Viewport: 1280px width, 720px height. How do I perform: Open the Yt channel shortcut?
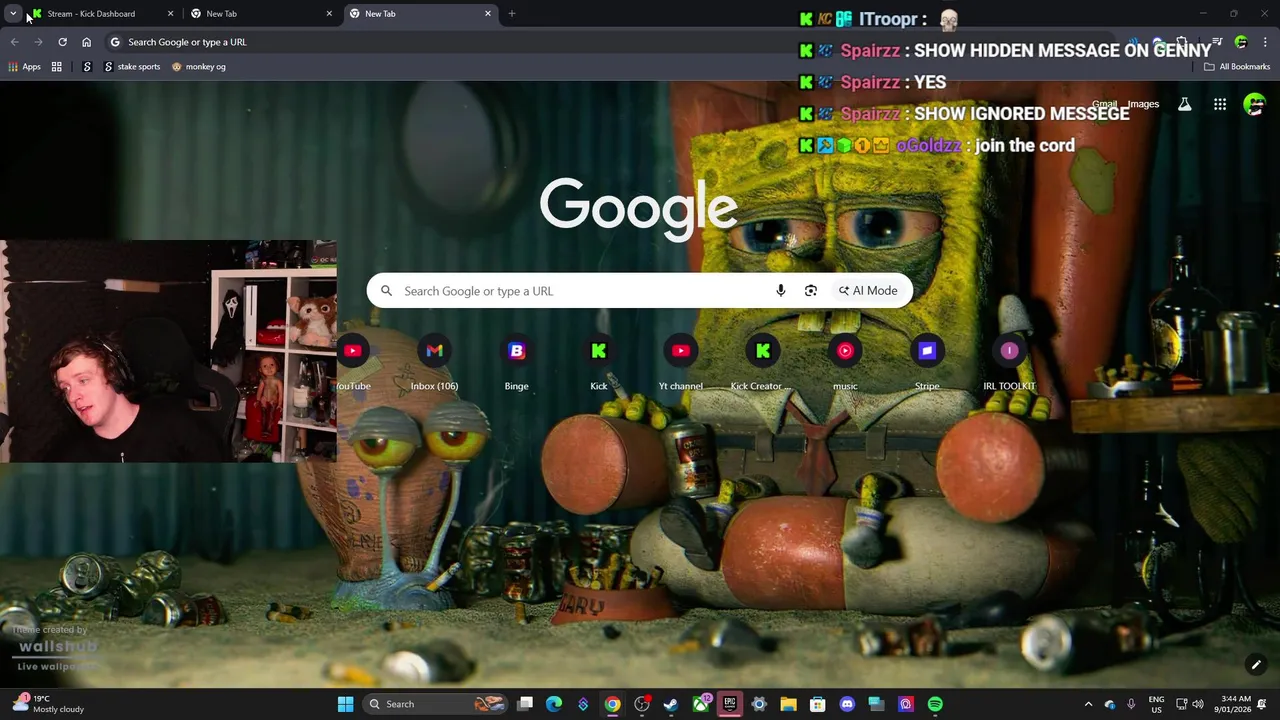click(x=681, y=363)
